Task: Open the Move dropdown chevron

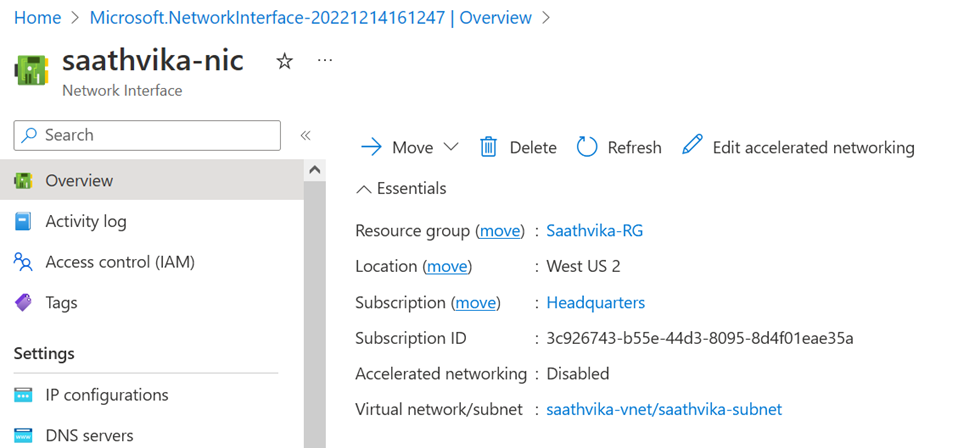Action: (451, 147)
